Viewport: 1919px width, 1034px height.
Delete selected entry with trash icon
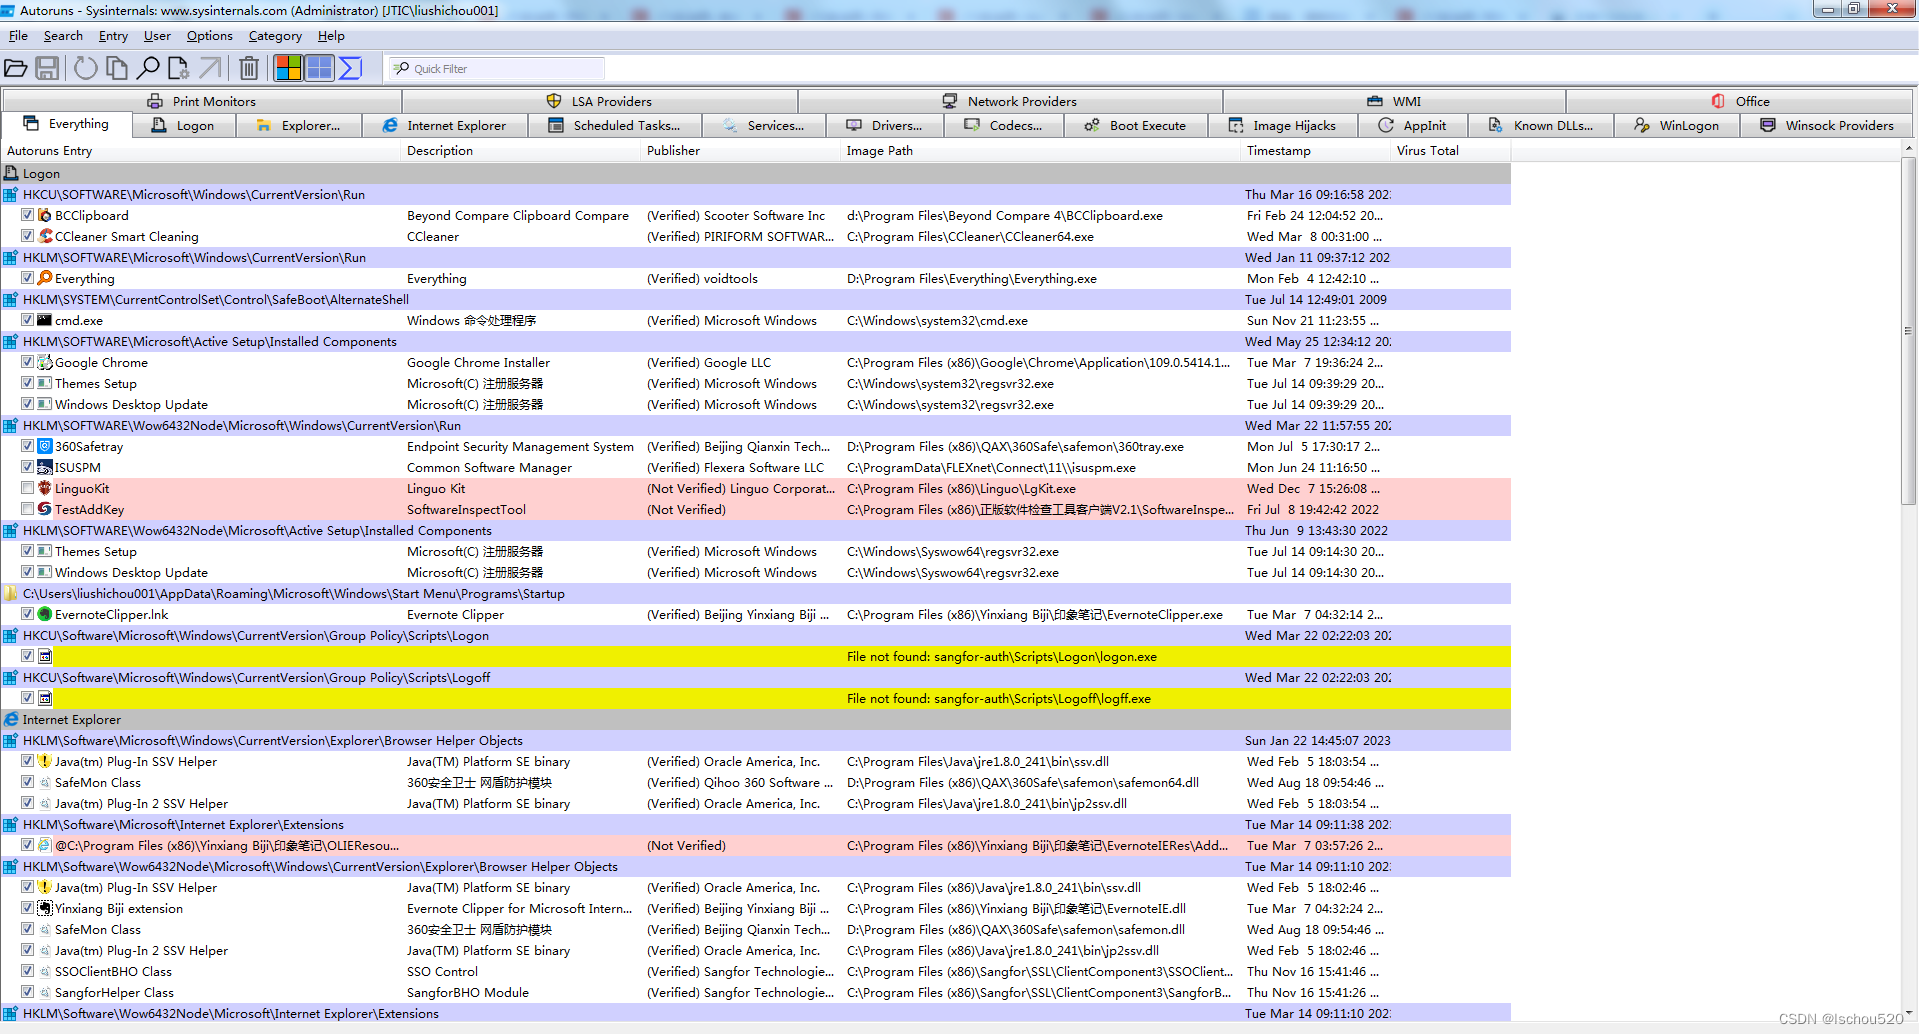click(x=249, y=68)
